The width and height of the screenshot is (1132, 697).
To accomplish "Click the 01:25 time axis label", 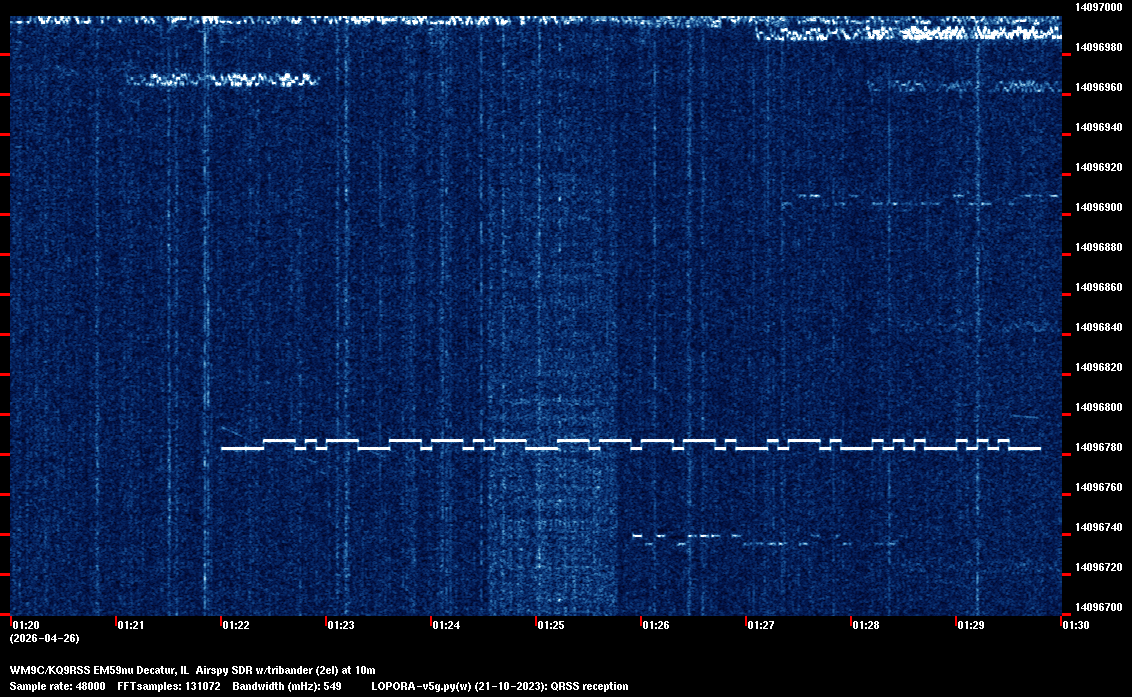I will tap(550, 626).
